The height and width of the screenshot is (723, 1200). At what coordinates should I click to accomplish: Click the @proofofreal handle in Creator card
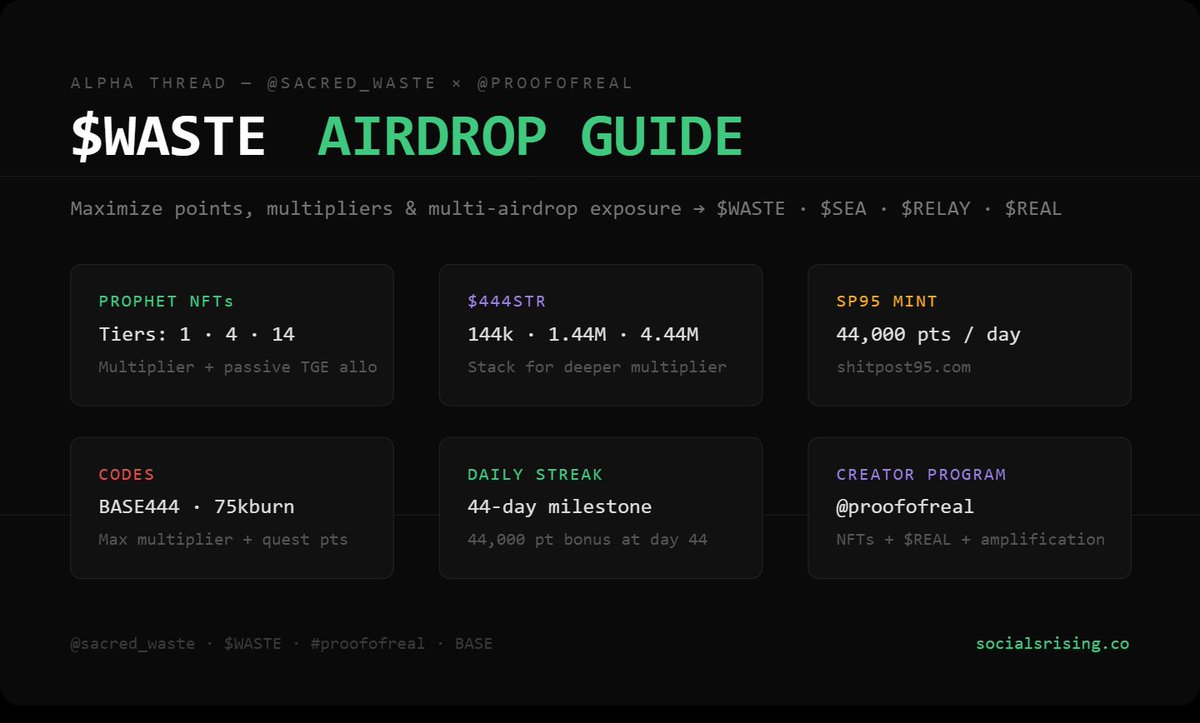click(x=905, y=507)
